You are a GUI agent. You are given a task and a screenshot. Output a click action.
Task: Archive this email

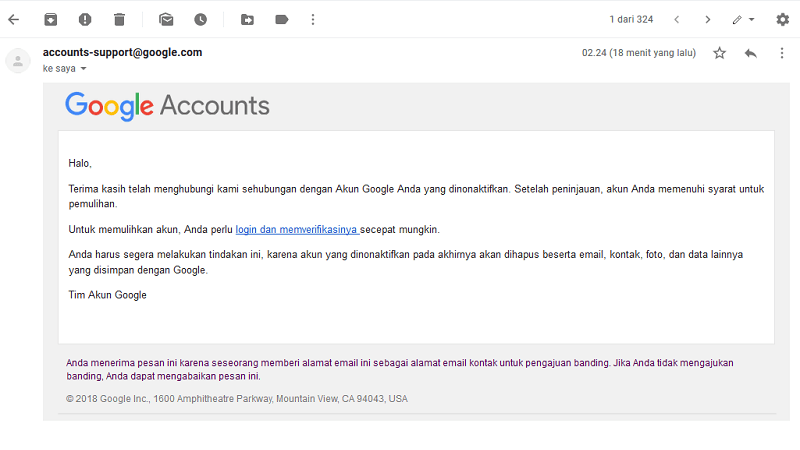coord(51,20)
